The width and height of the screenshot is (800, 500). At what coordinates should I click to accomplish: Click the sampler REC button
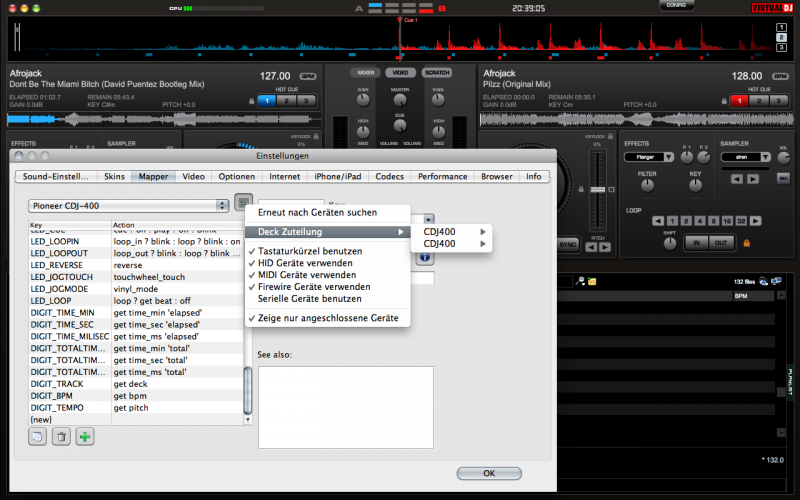point(783,178)
